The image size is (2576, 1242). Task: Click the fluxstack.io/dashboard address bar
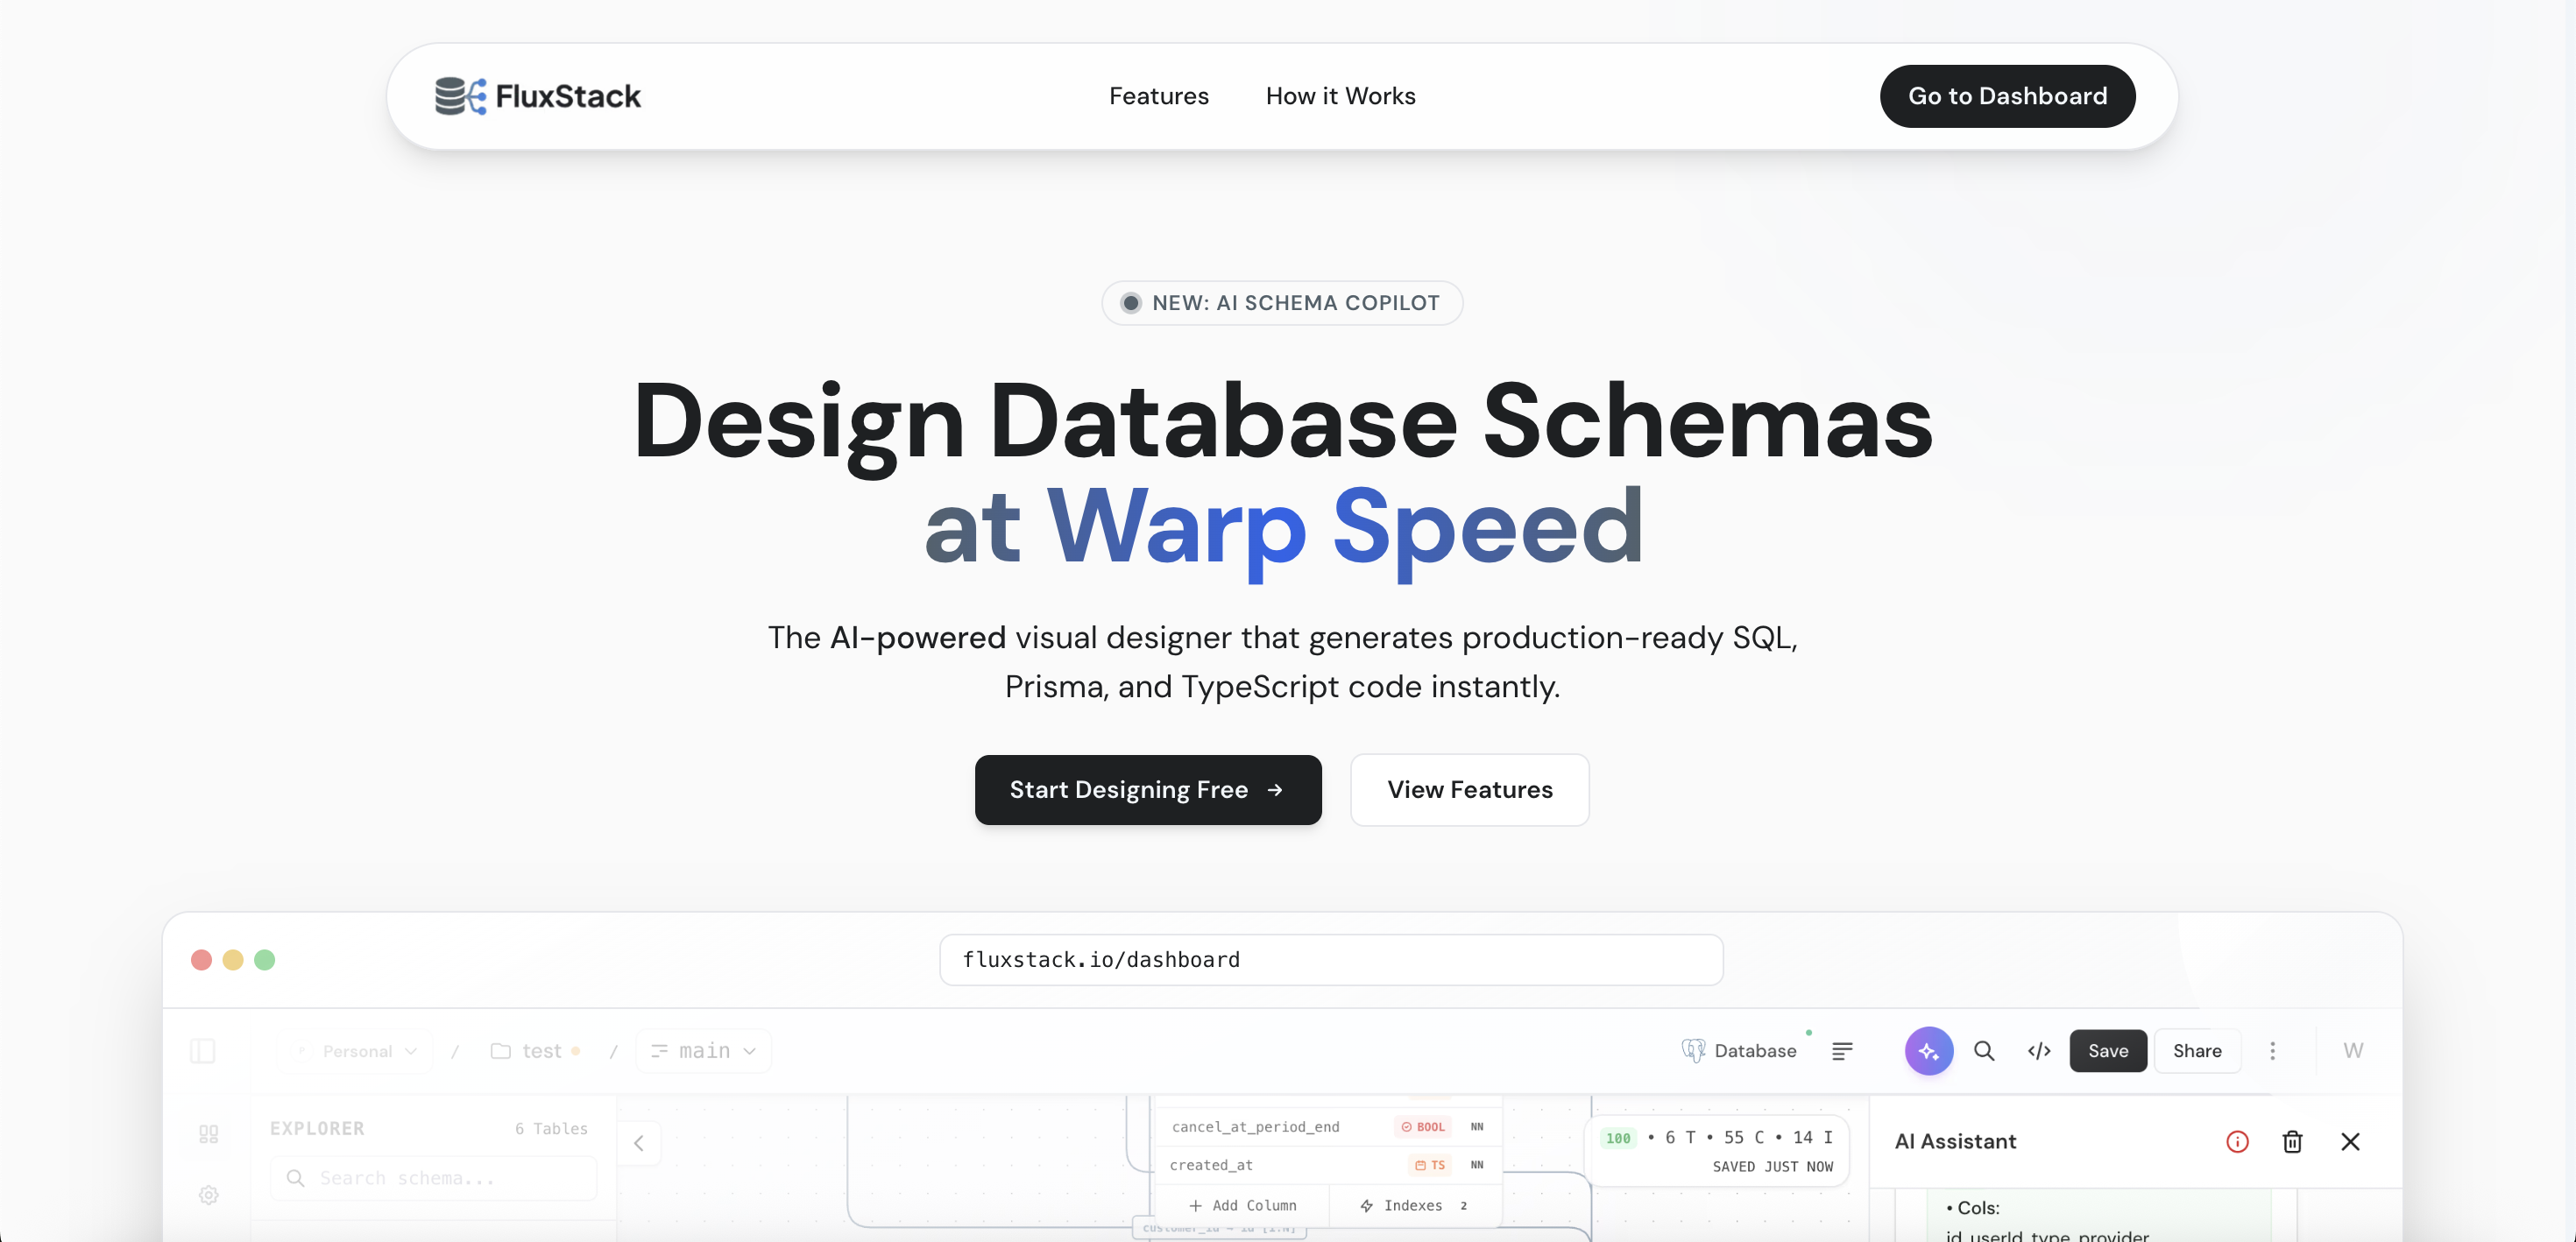pos(1331,960)
